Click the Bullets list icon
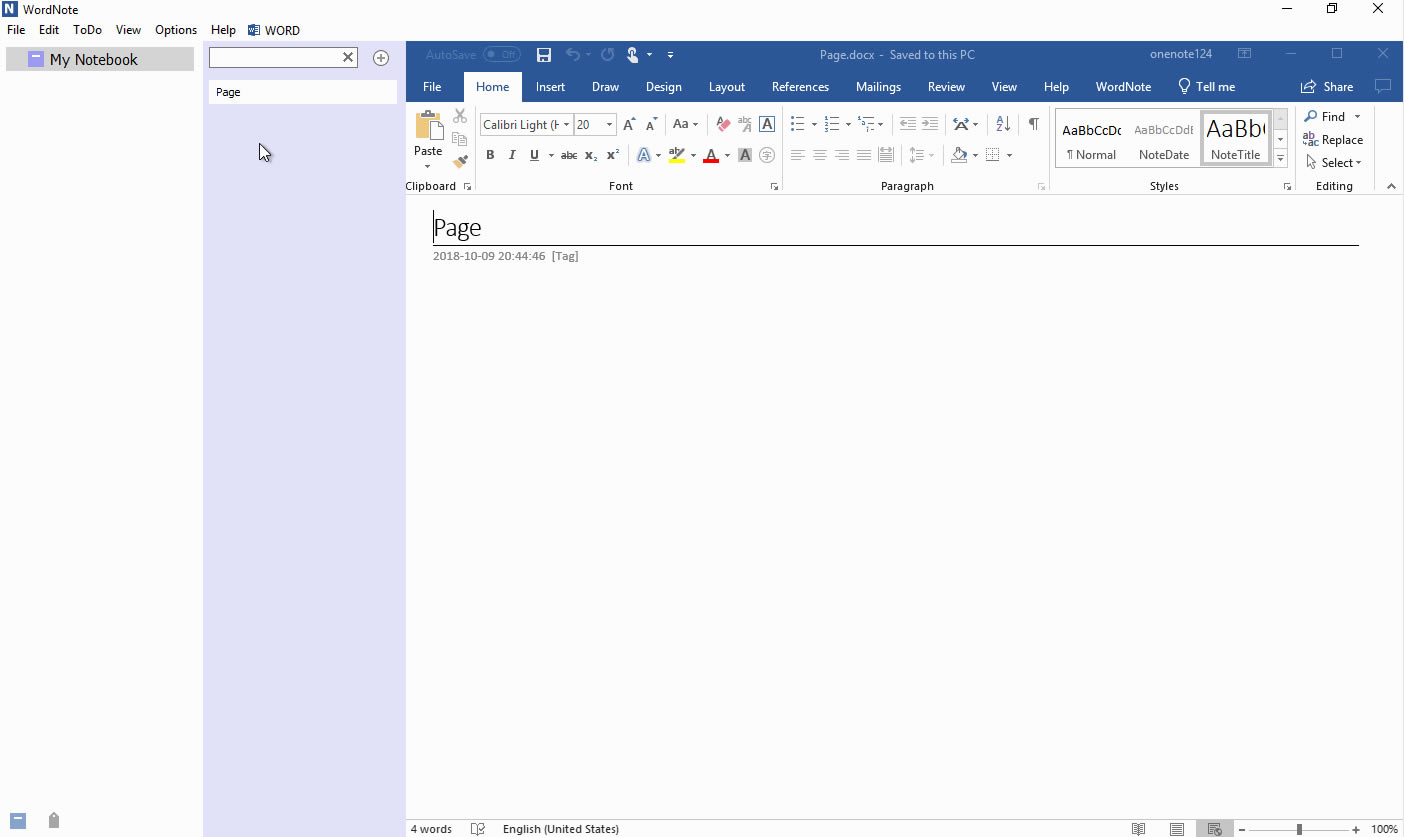1404x837 pixels. pyautogui.click(x=797, y=125)
